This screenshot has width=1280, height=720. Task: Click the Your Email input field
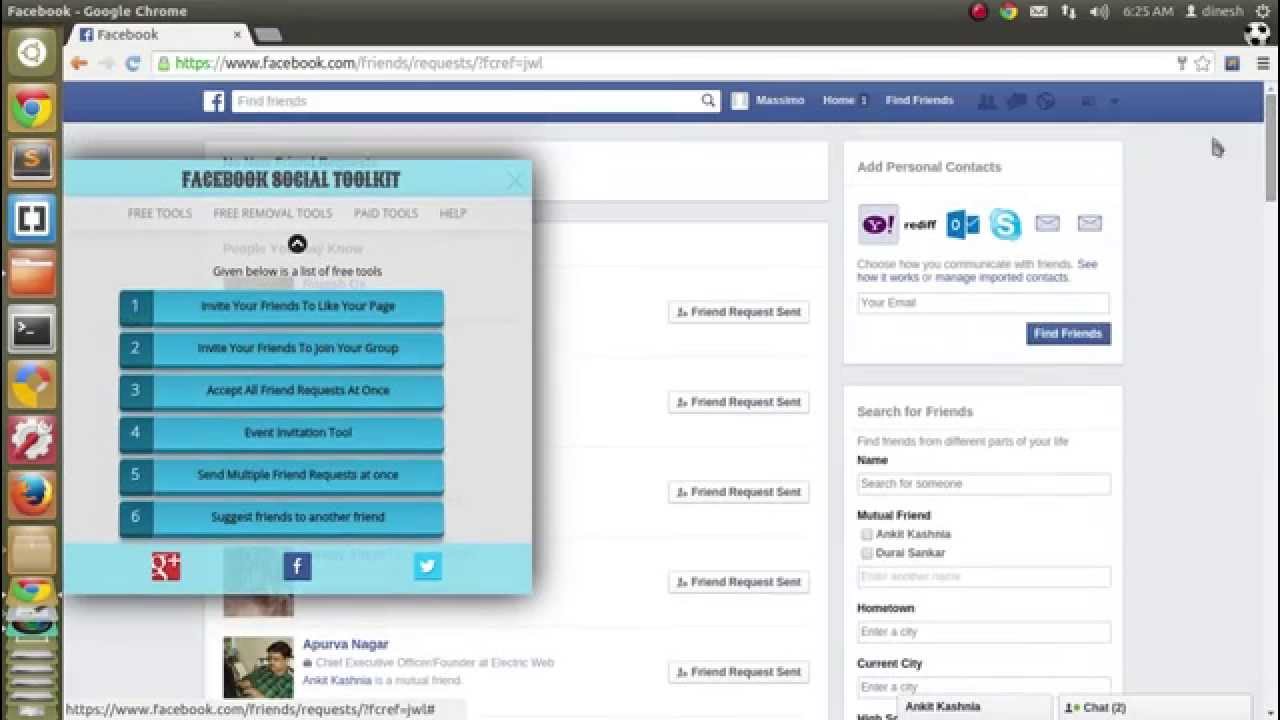pos(983,303)
